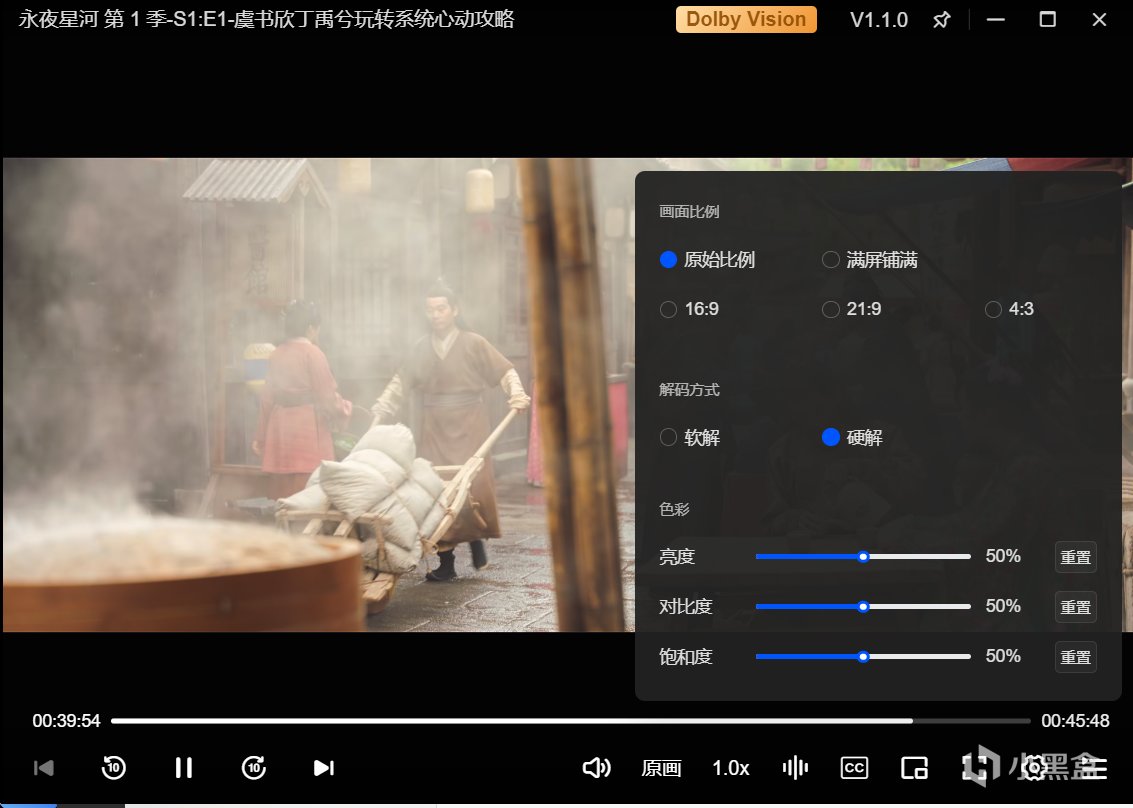Reset 对比度 with 重置 button
This screenshot has height=808, width=1133.
point(1075,607)
